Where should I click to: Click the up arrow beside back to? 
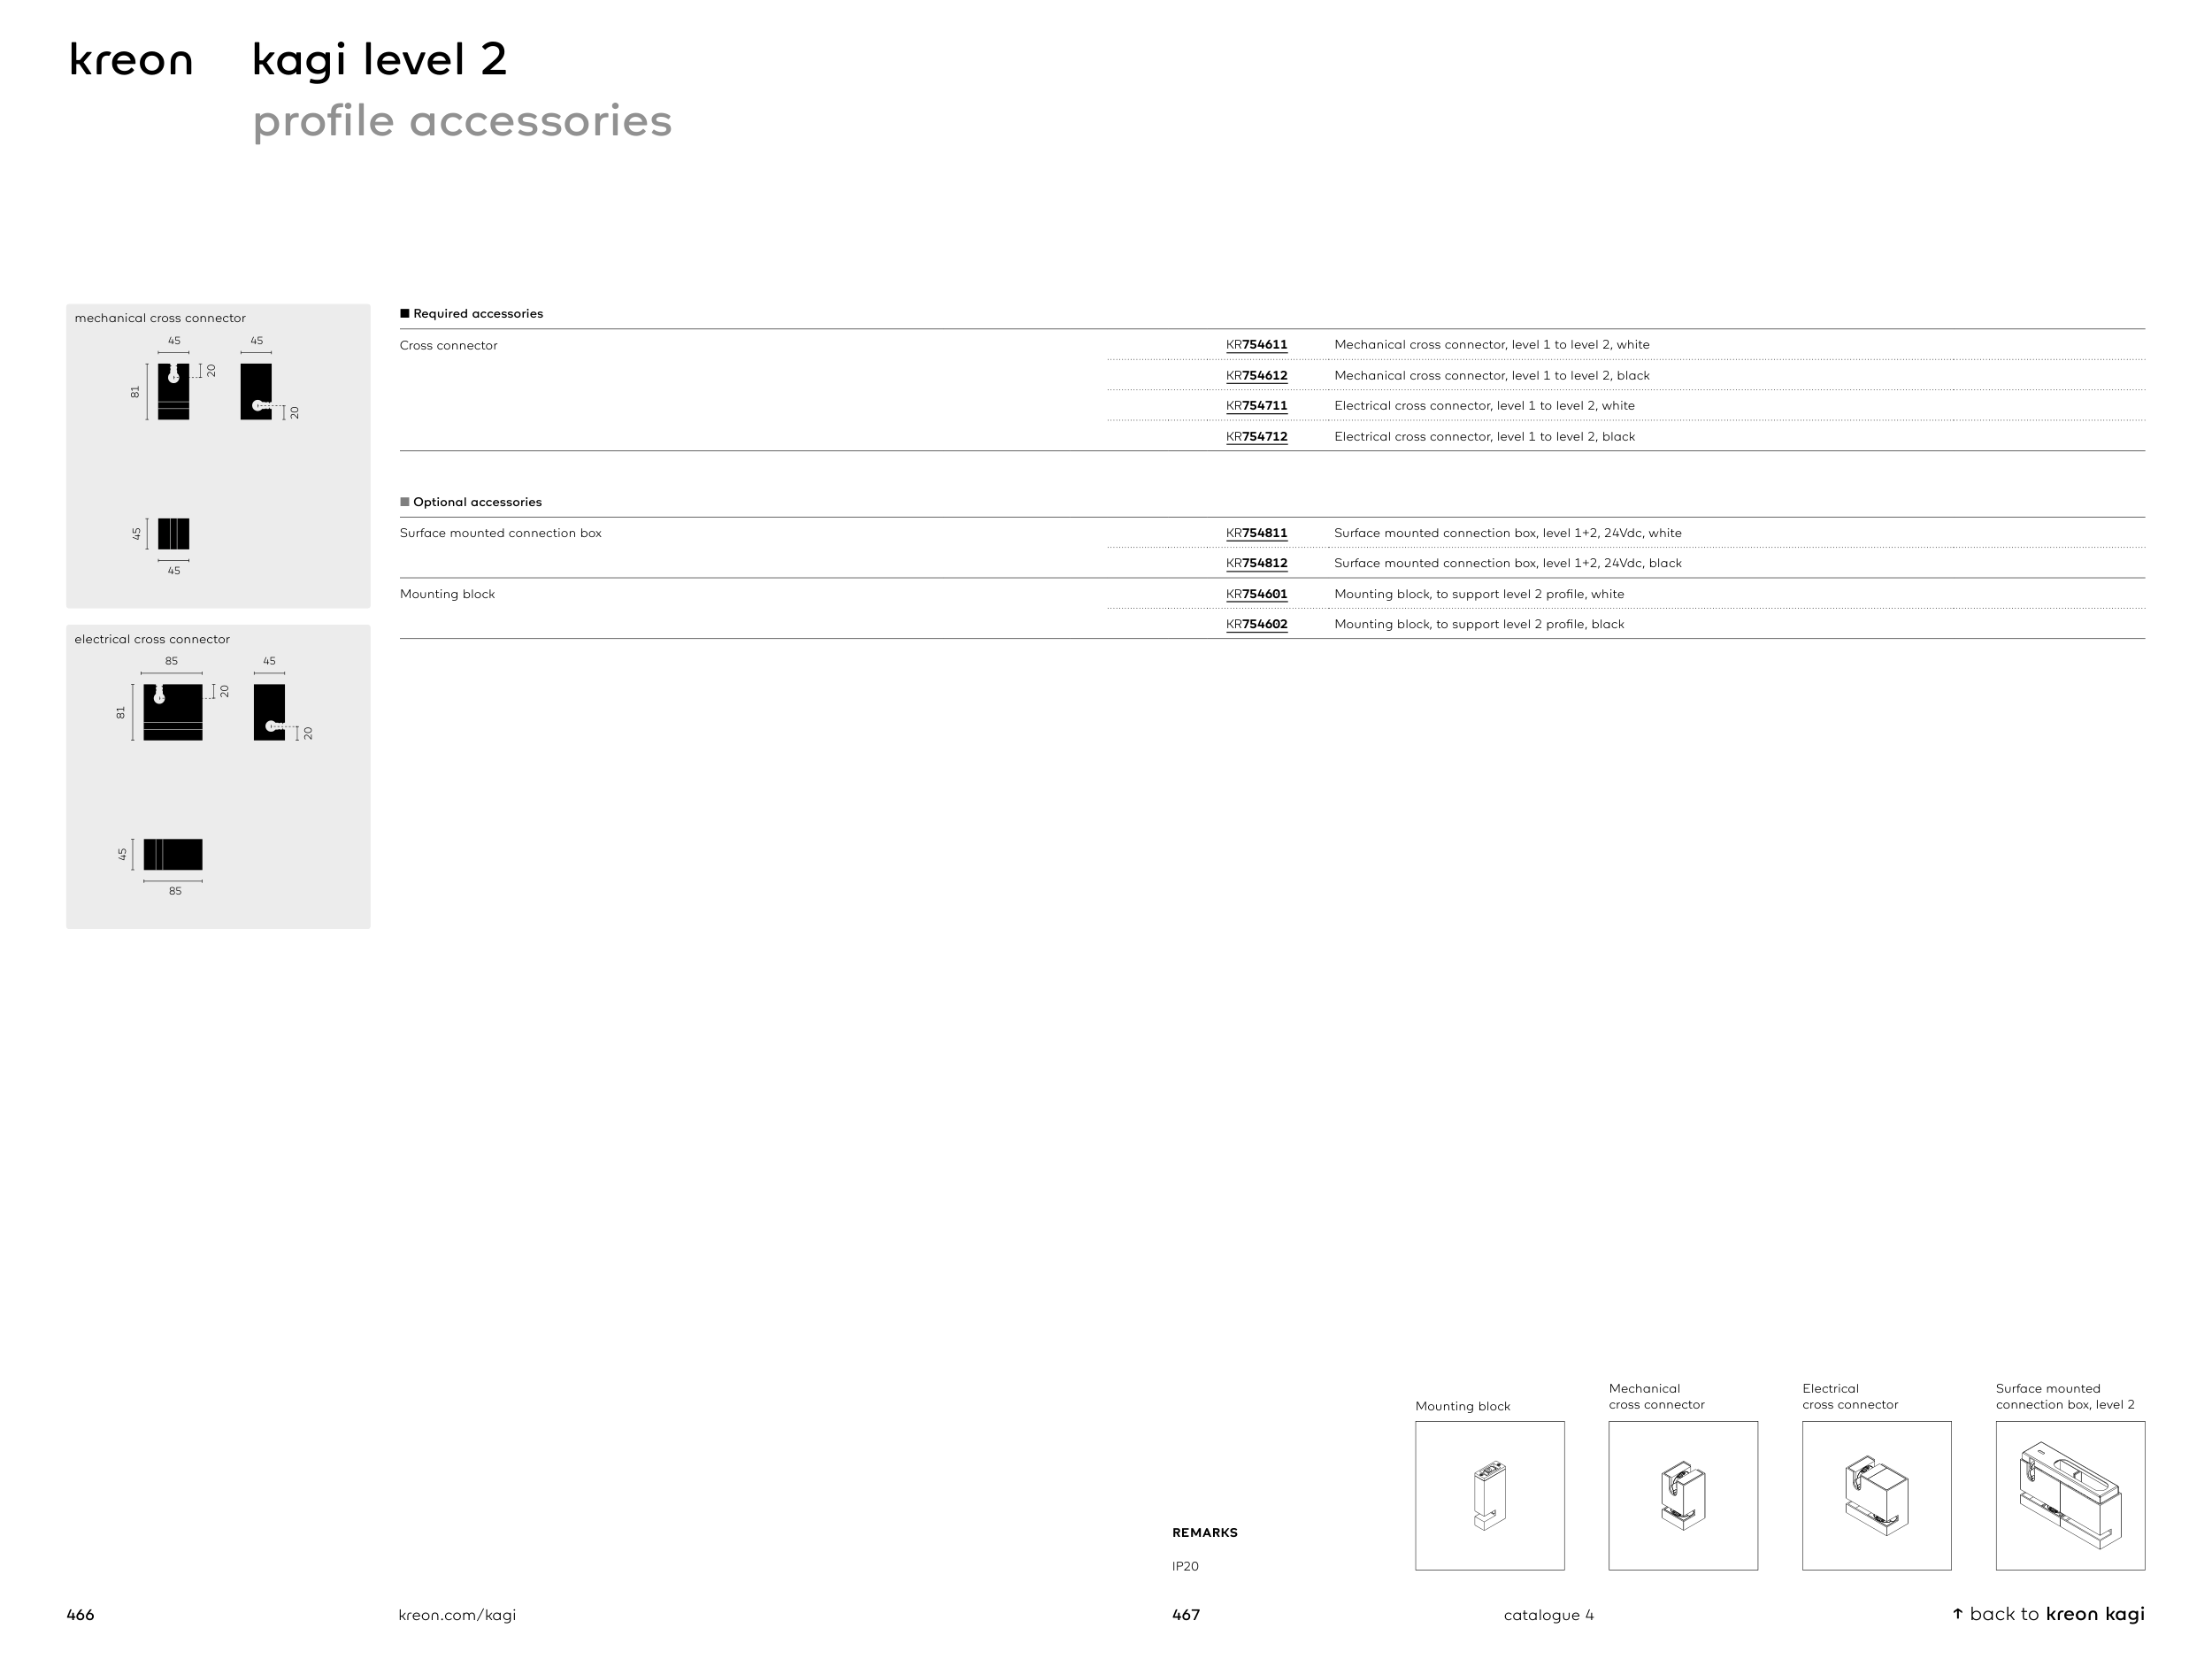tap(1957, 1614)
